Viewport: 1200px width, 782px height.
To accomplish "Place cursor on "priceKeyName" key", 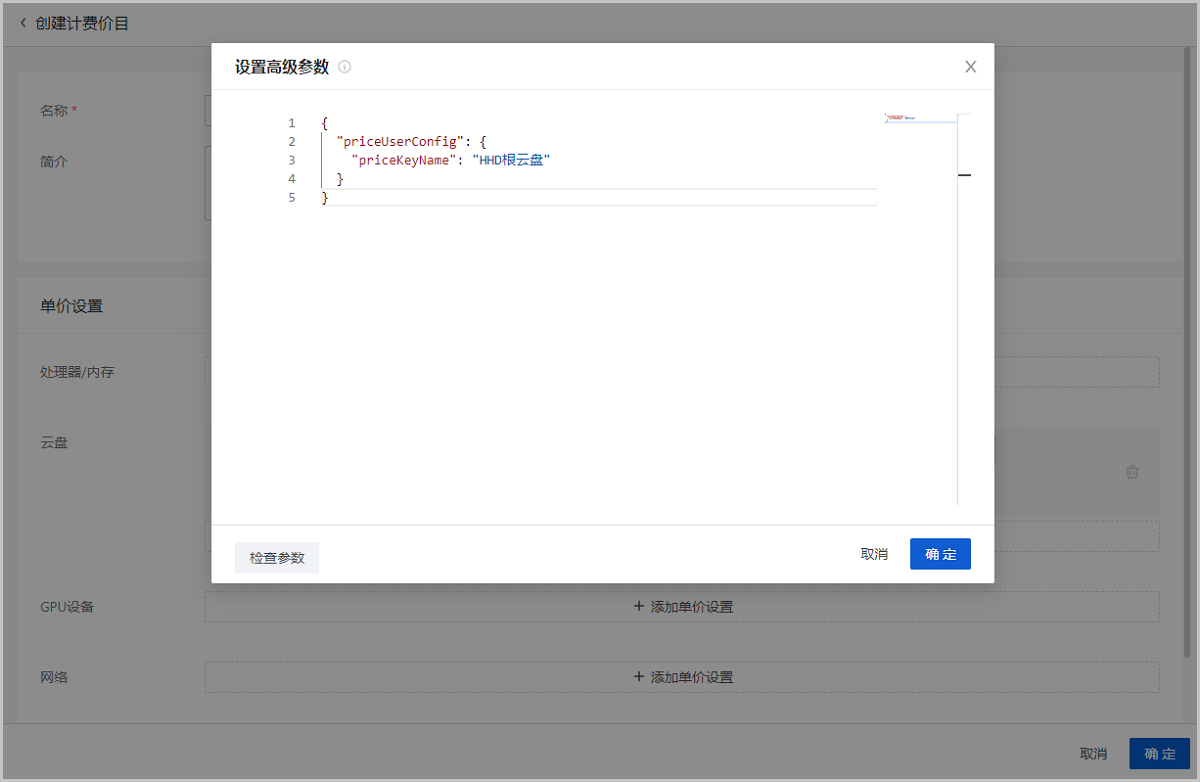I will pos(404,160).
